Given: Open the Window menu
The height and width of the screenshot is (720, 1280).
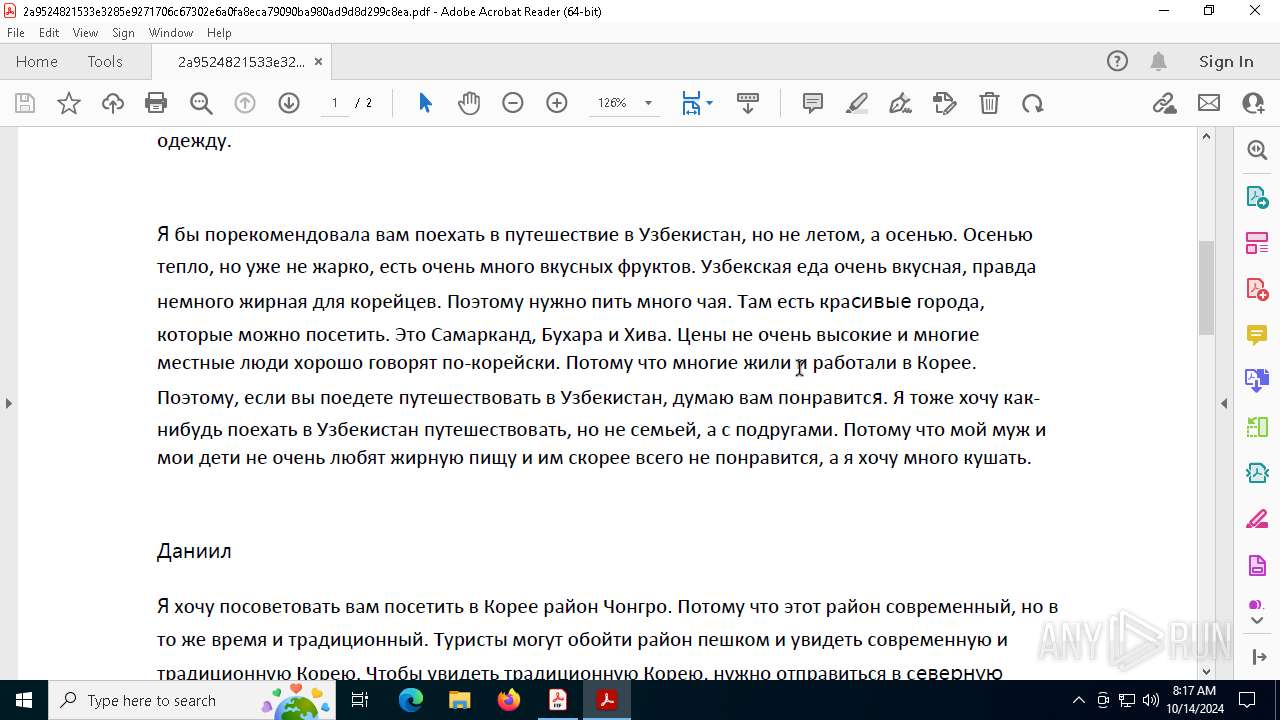Looking at the screenshot, I should click(171, 32).
